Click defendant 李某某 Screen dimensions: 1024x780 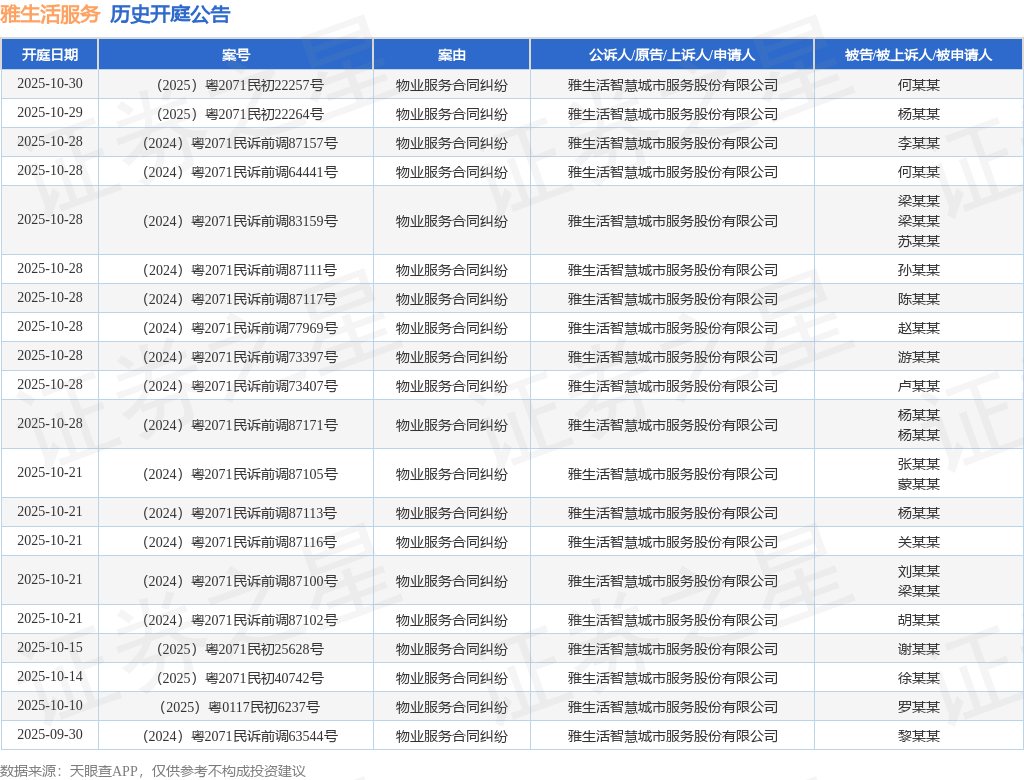tap(918, 143)
